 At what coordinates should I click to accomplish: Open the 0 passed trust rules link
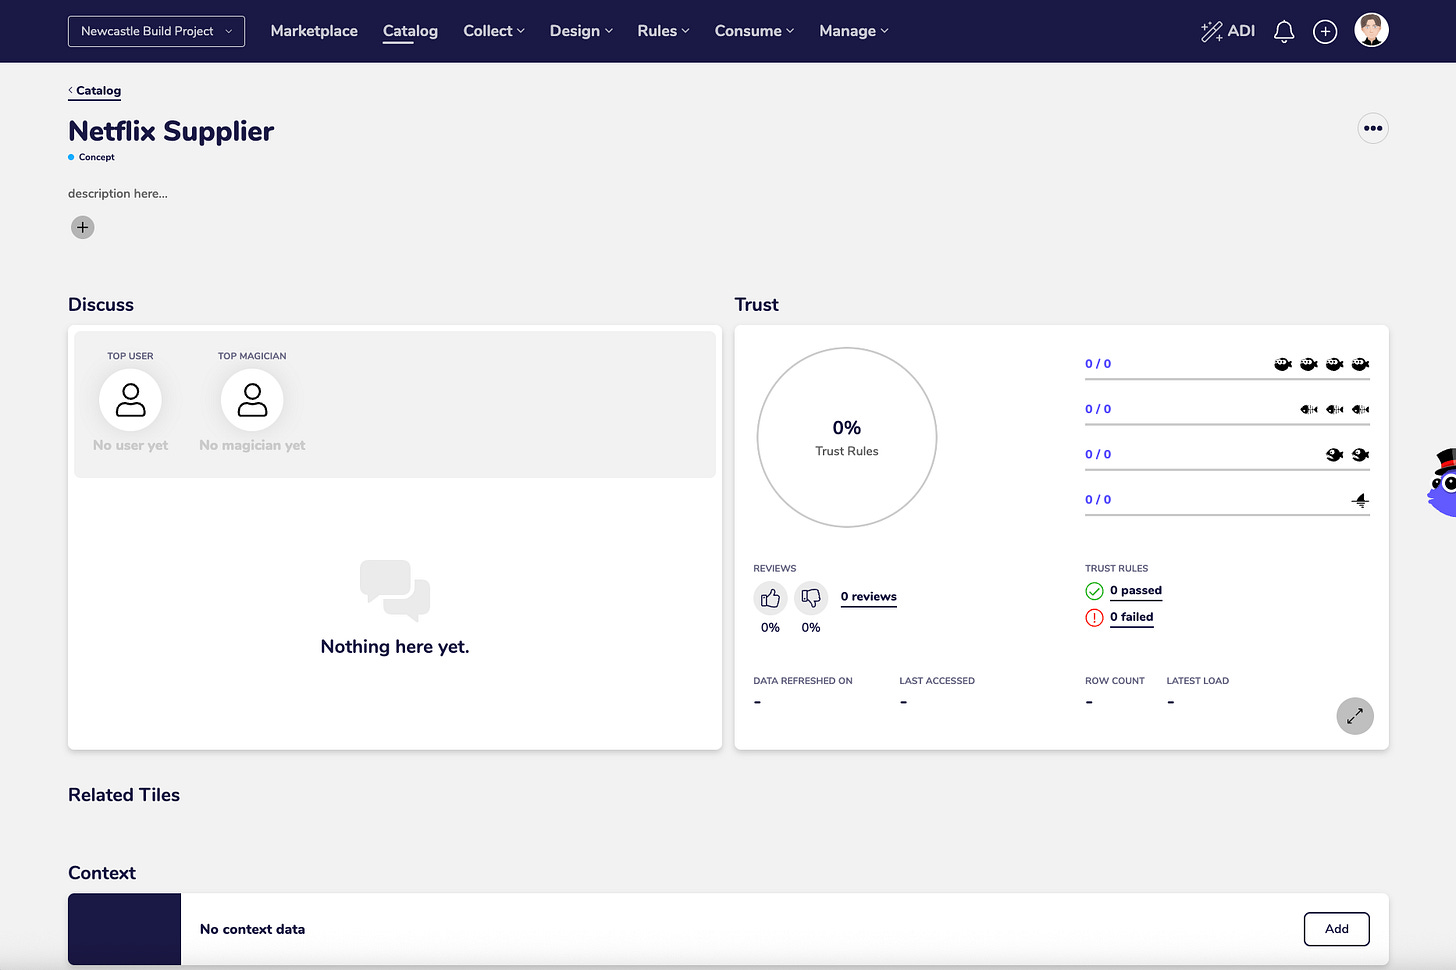point(1136,591)
